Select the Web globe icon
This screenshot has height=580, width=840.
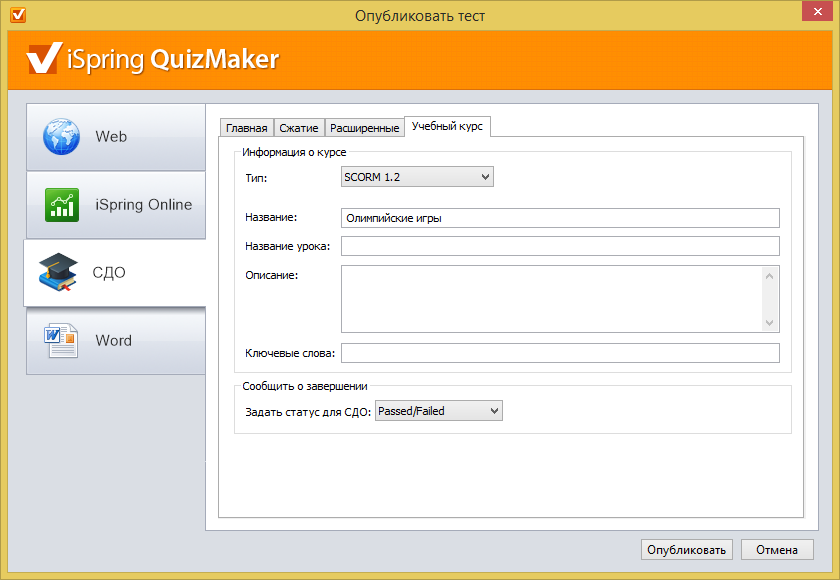click(x=61, y=137)
